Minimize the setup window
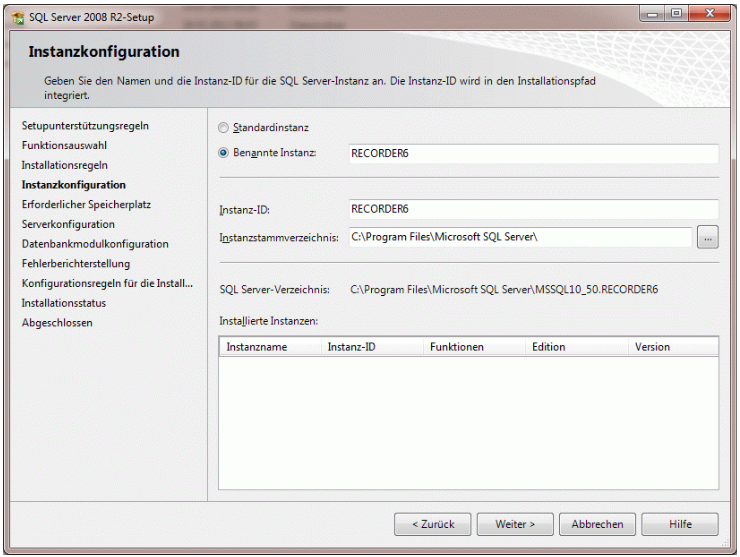Screen dimensions: 740x557 (x=653, y=14)
